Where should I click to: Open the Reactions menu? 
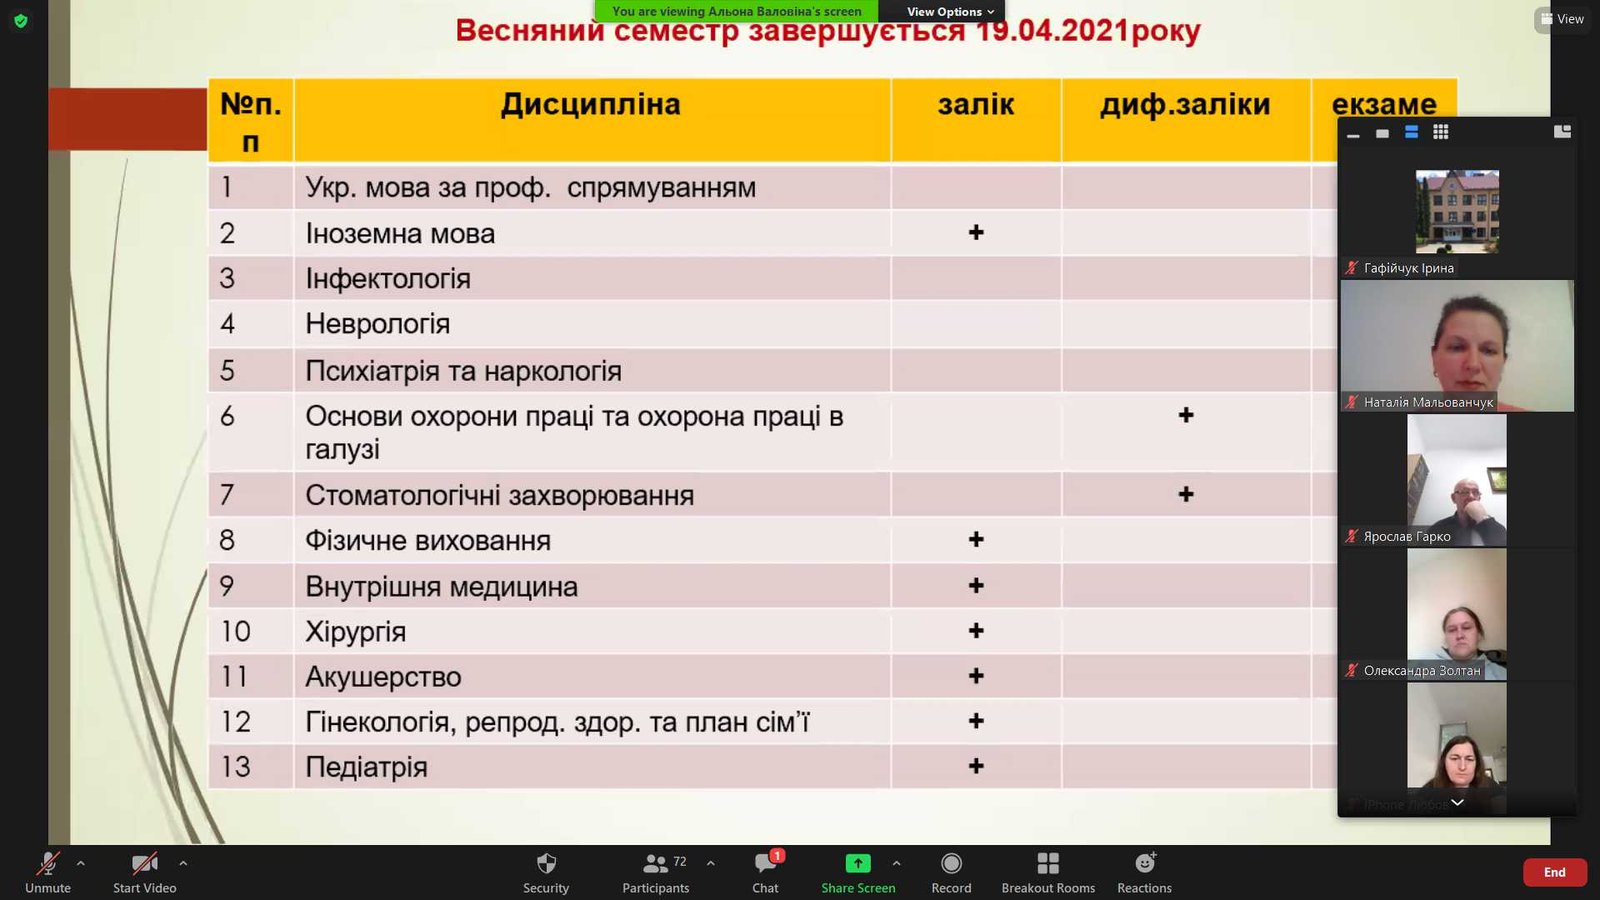[x=1144, y=864]
